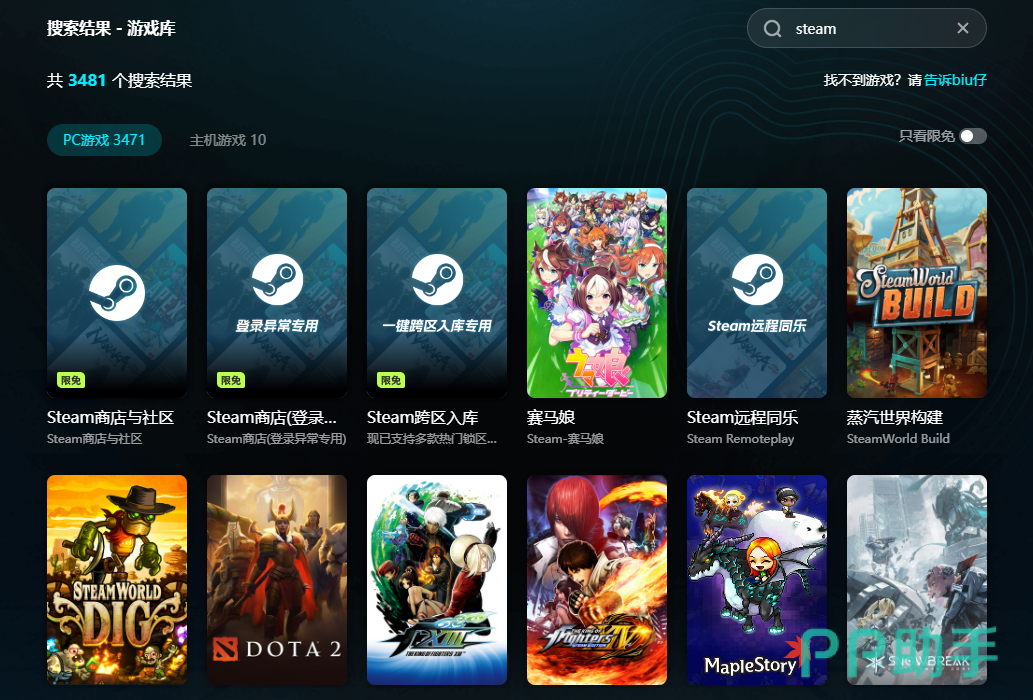Open the 一键跨区入库专用 card cover

tap(437, 293)
